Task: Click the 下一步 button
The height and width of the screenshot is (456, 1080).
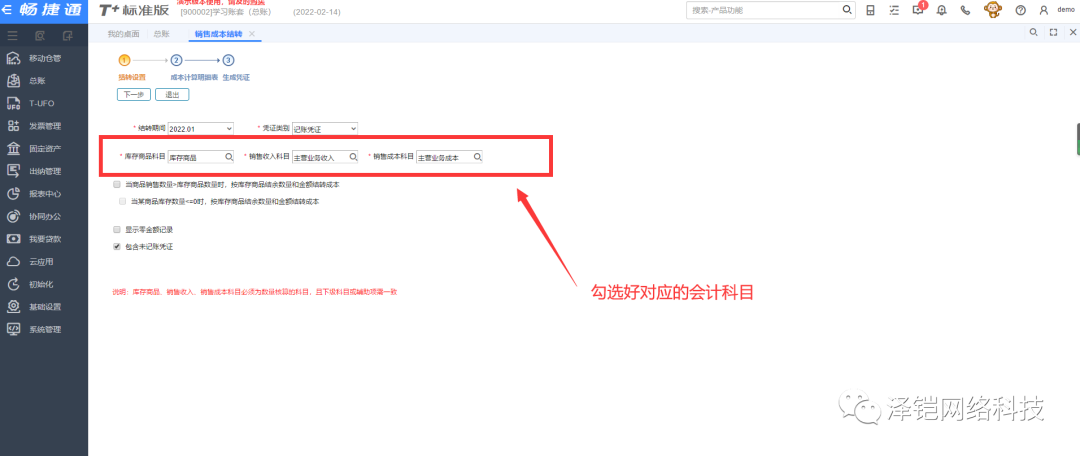Action: click(x=134, y=94)
